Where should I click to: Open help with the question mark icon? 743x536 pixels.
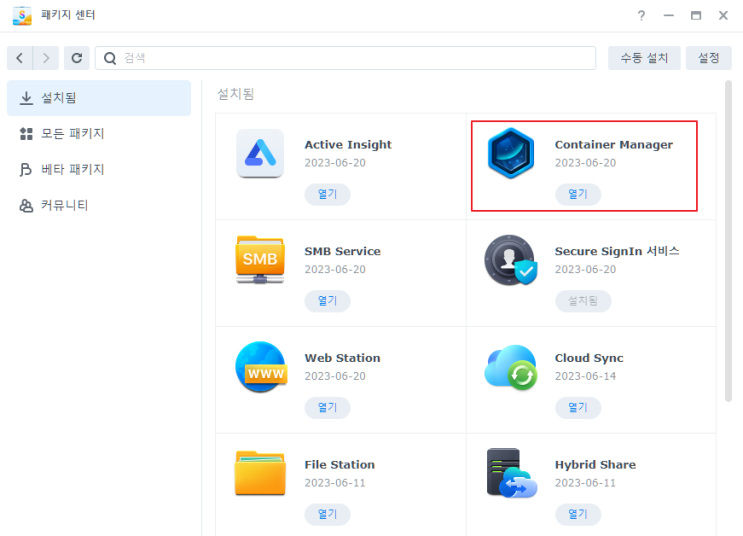point(641,16)
